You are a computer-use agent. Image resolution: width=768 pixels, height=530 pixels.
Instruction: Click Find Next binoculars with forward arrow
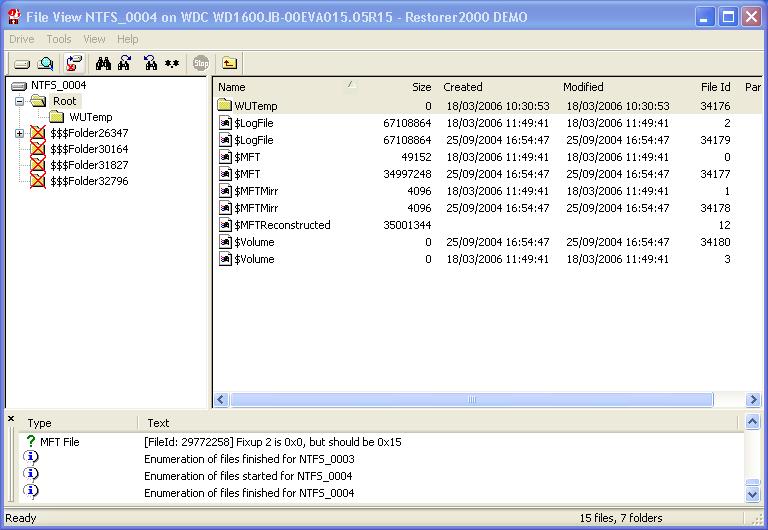pyautogui.click(x=124, y=63)
